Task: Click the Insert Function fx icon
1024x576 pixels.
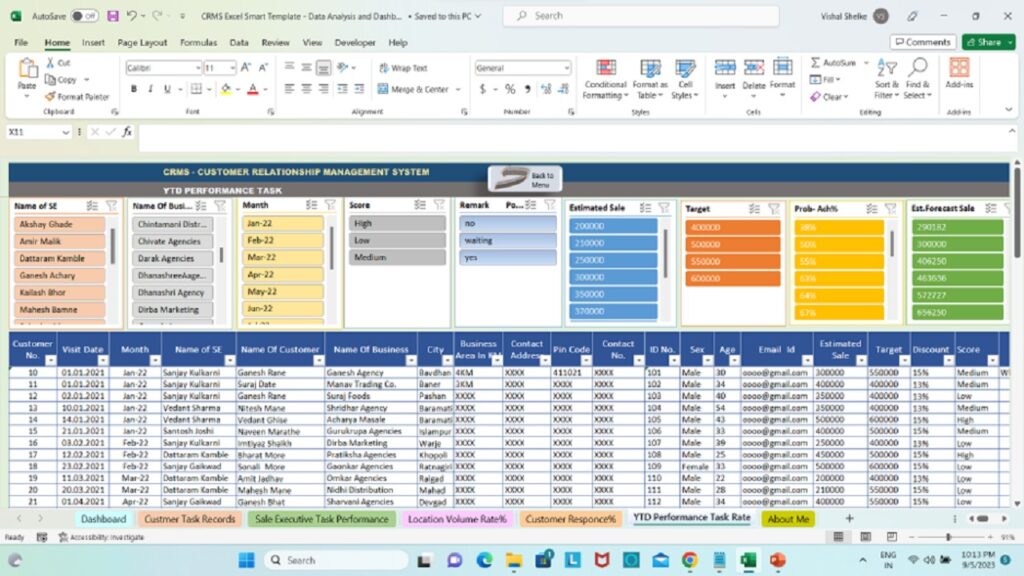Action: (127, 132)
